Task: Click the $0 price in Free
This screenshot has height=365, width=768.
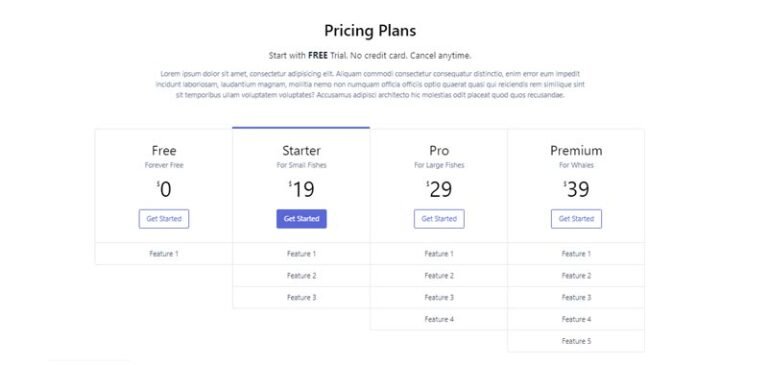Action: tap(164, 189)
